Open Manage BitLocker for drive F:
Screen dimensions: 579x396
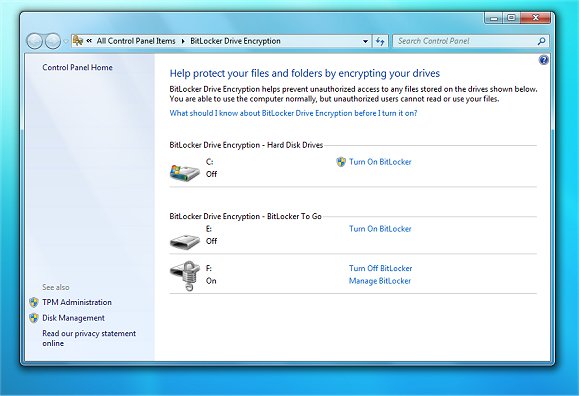point(380,281)
